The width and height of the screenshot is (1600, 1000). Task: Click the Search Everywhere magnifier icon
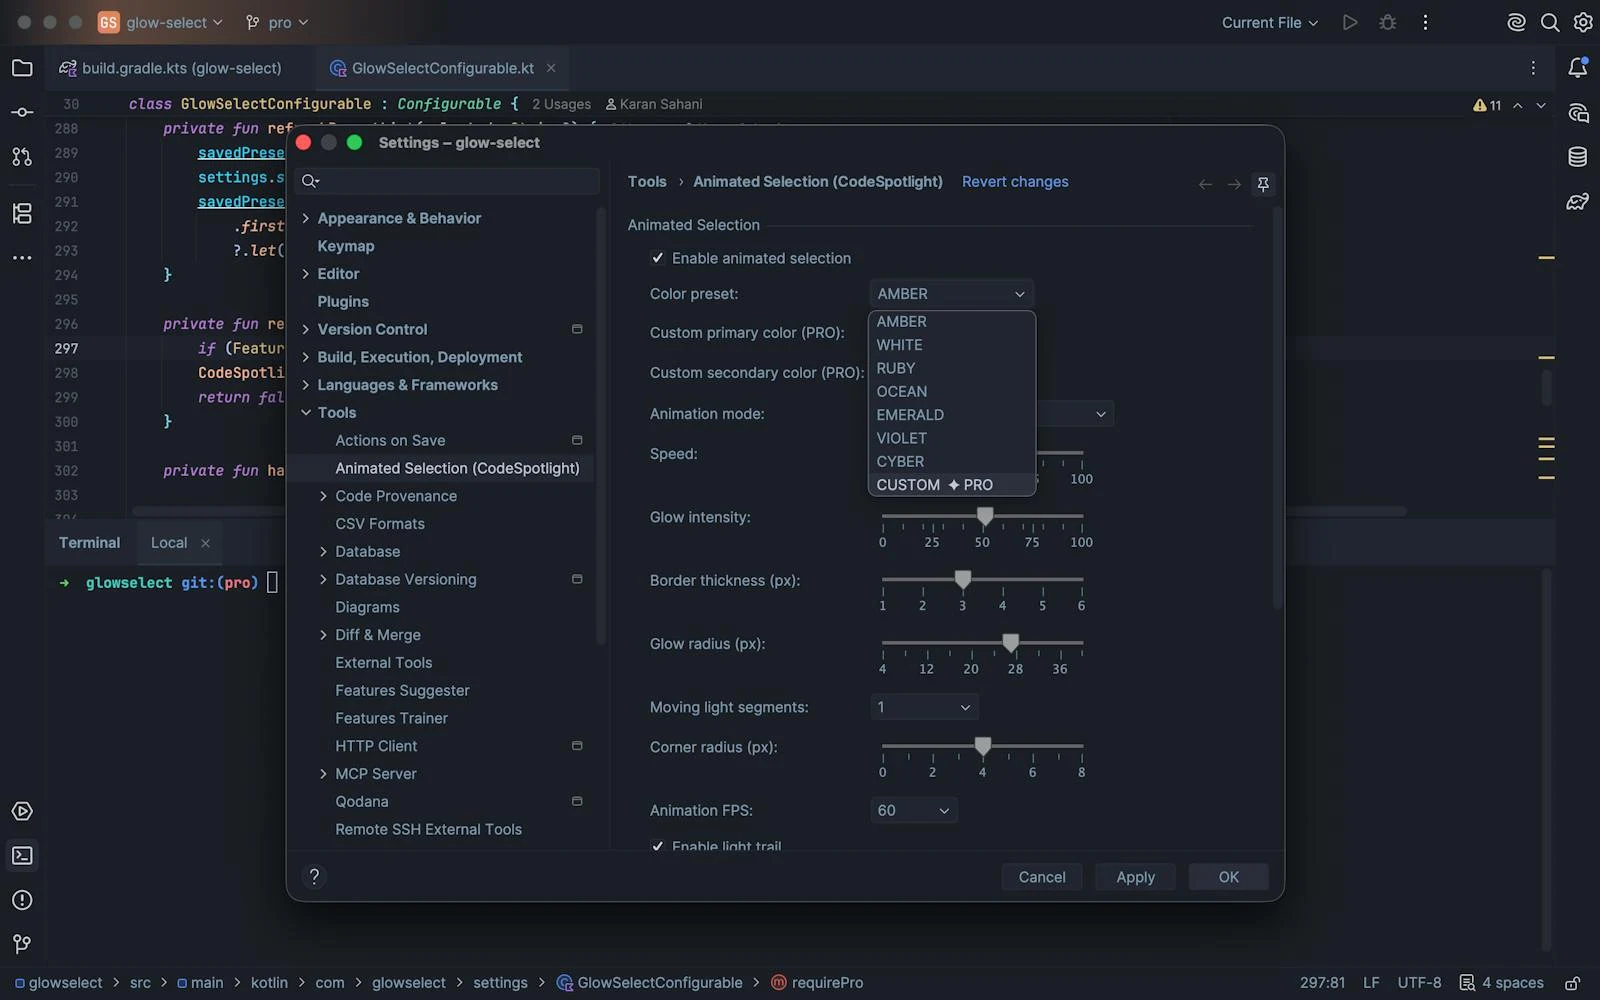click(x=1550, y=22)
